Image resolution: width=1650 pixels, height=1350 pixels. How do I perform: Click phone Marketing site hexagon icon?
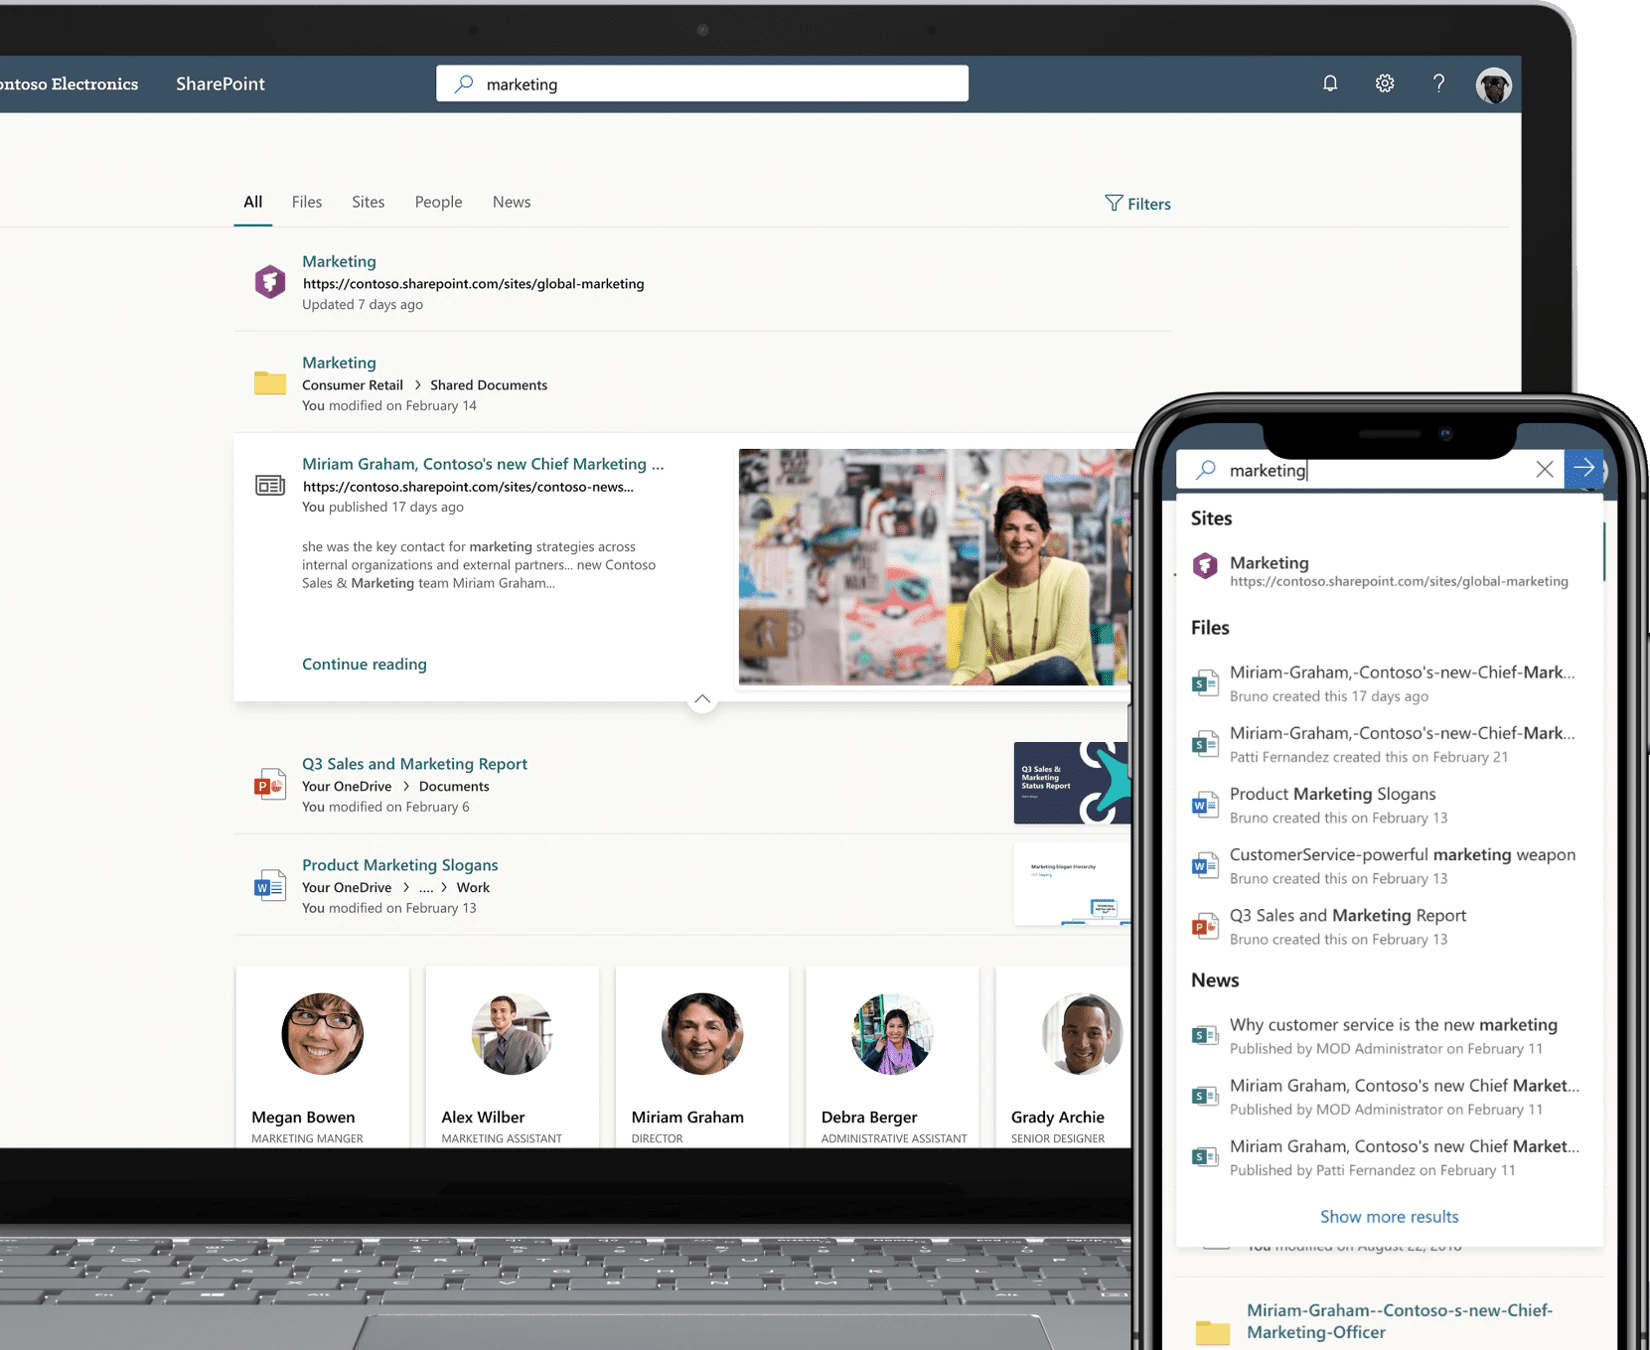[x=1205, y=567]
